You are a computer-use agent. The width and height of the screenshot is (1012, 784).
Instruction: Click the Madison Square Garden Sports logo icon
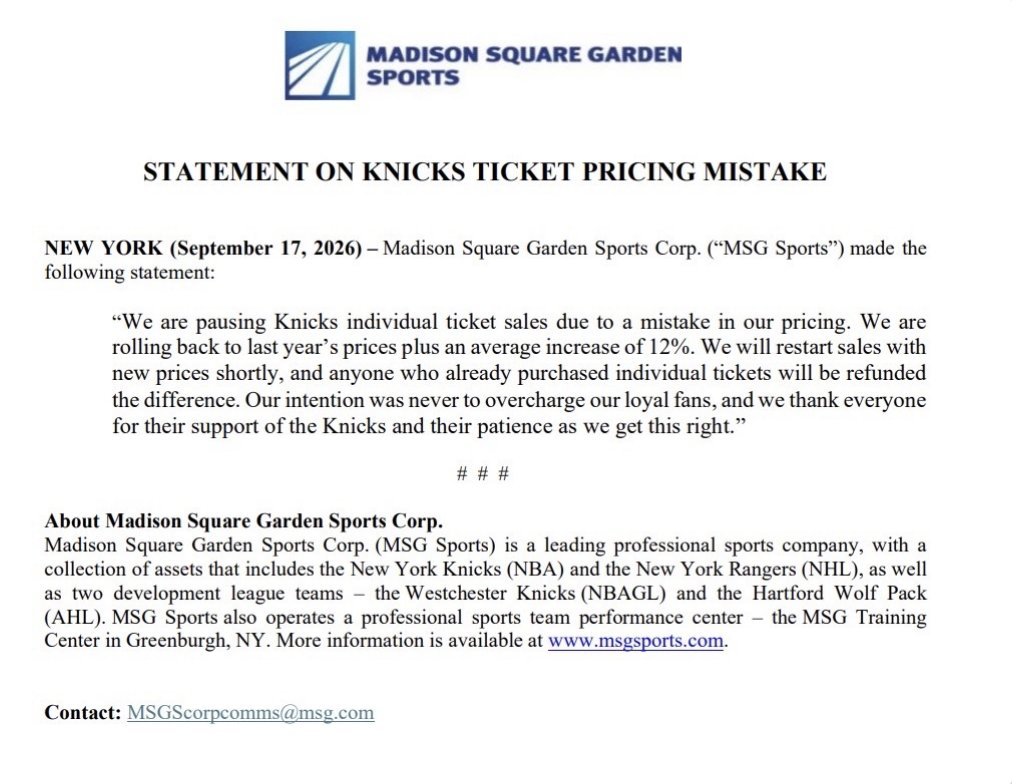pyautogui.click(x=320, y=65)
